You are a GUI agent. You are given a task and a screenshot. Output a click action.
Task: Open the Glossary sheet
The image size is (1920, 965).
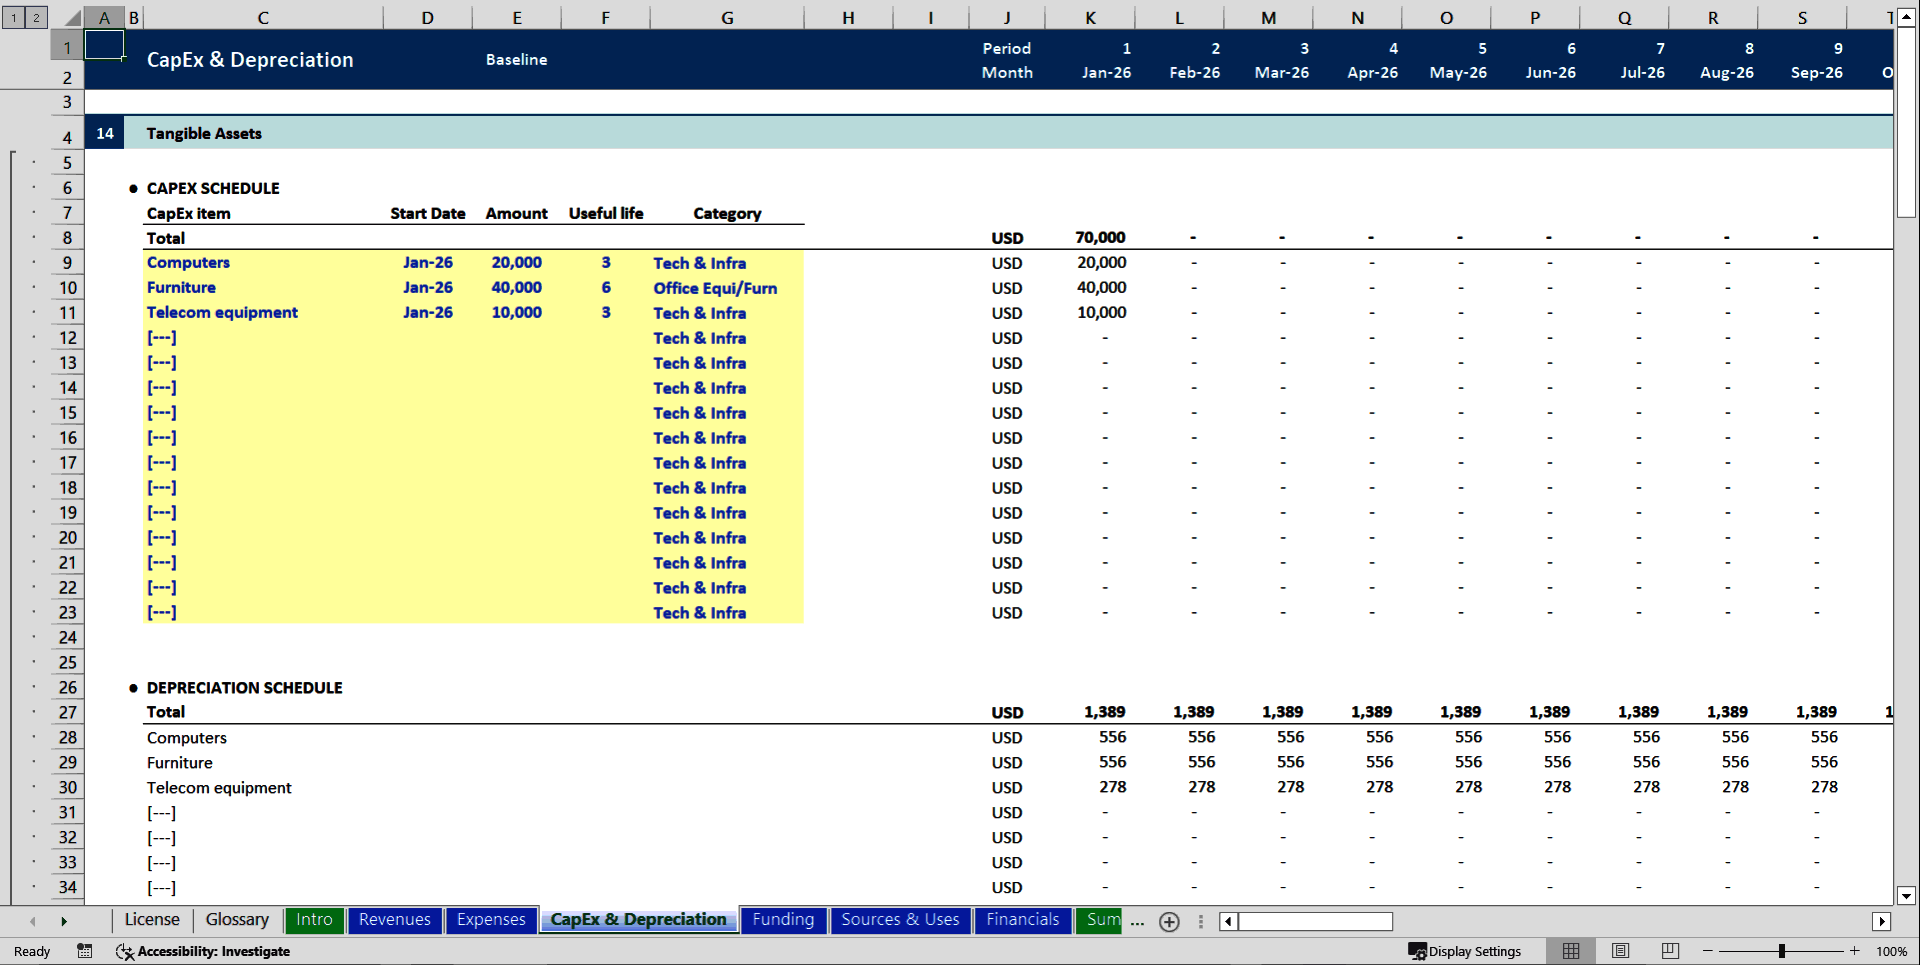pyautogui.click(x=236, y=920)
